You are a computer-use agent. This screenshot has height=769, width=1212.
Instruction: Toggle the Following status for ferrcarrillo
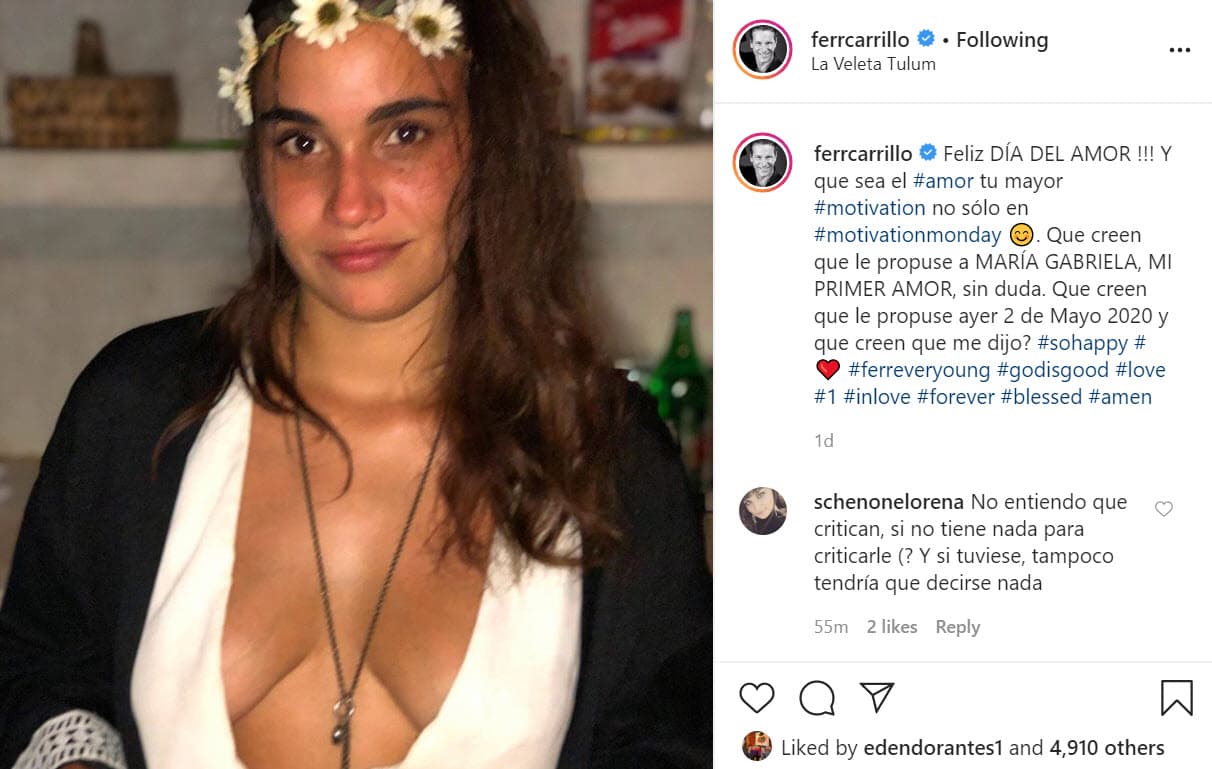point(1001,40)
